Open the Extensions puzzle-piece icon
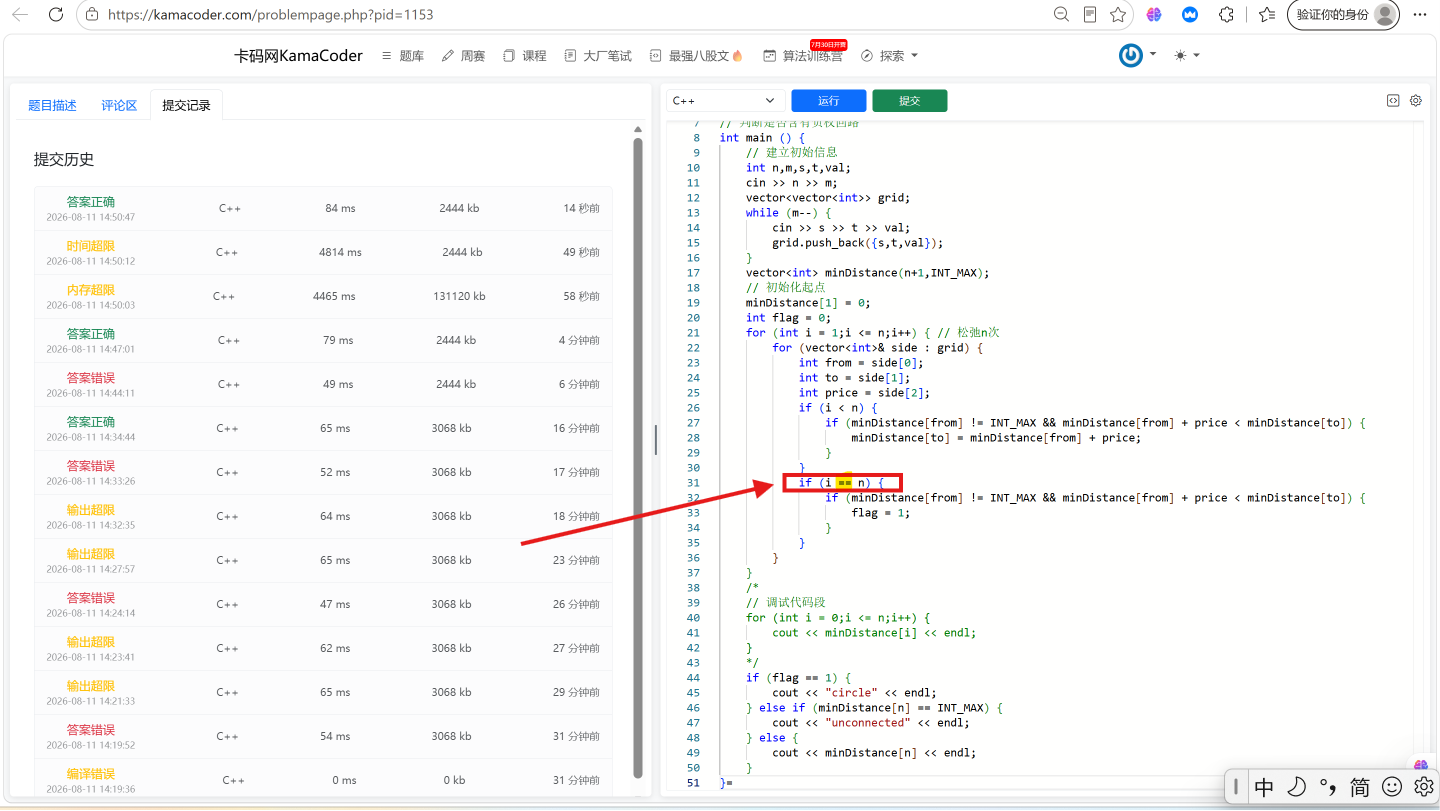1440x811 pixels. (1226, 14)
